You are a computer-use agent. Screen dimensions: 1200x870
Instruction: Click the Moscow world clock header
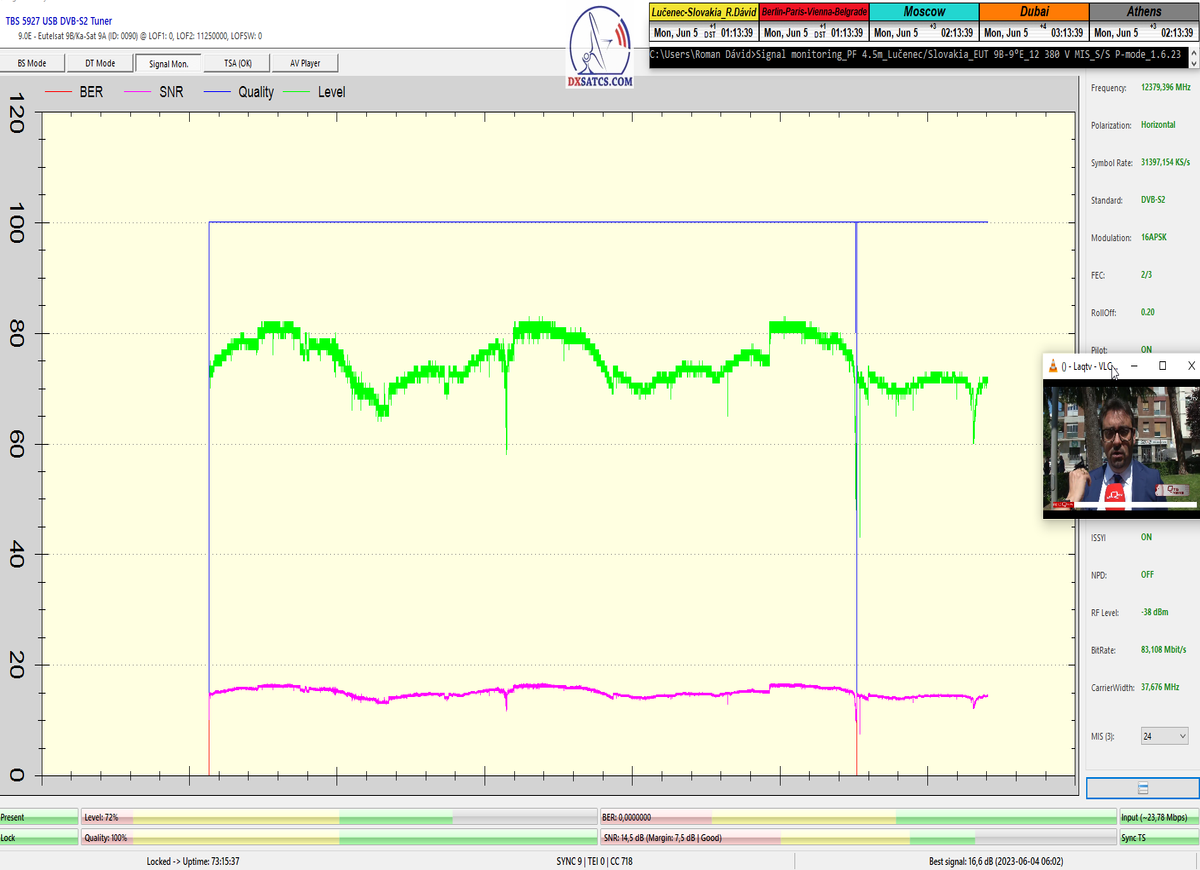[x=923, y=11]
